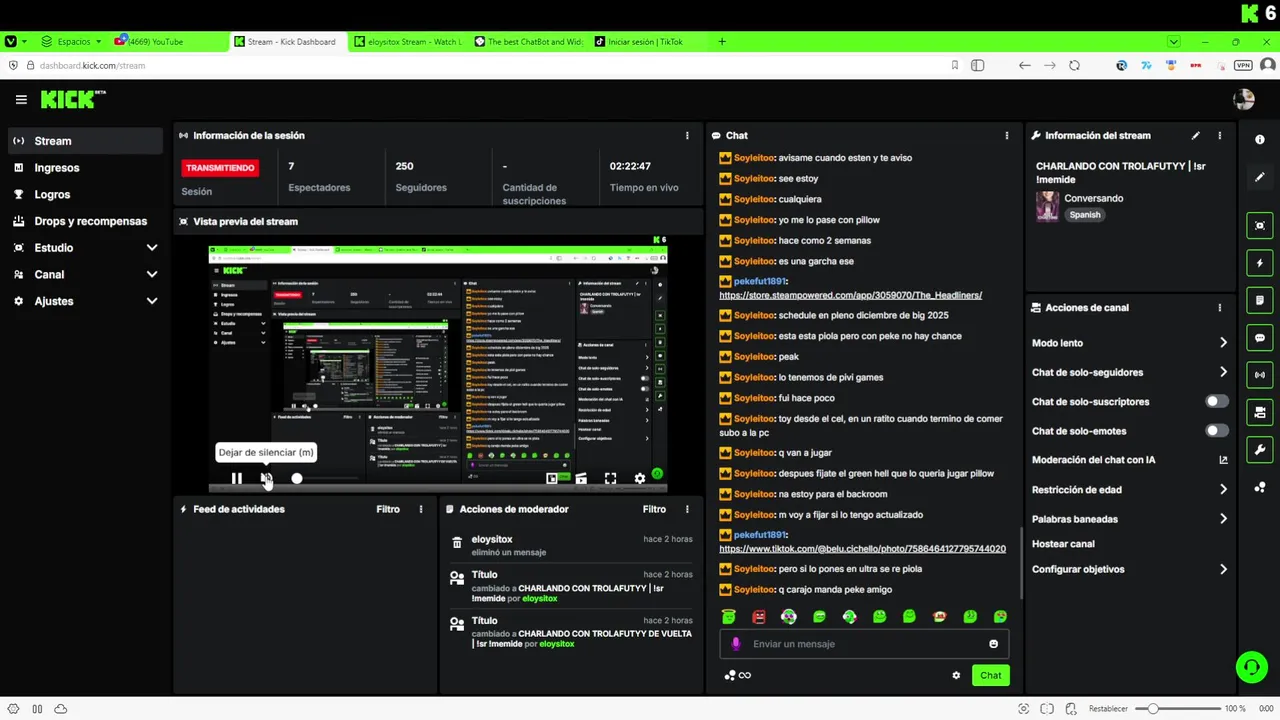Click the Enviar un mensaje input field

pyautogui.click(x=864, y=644)
